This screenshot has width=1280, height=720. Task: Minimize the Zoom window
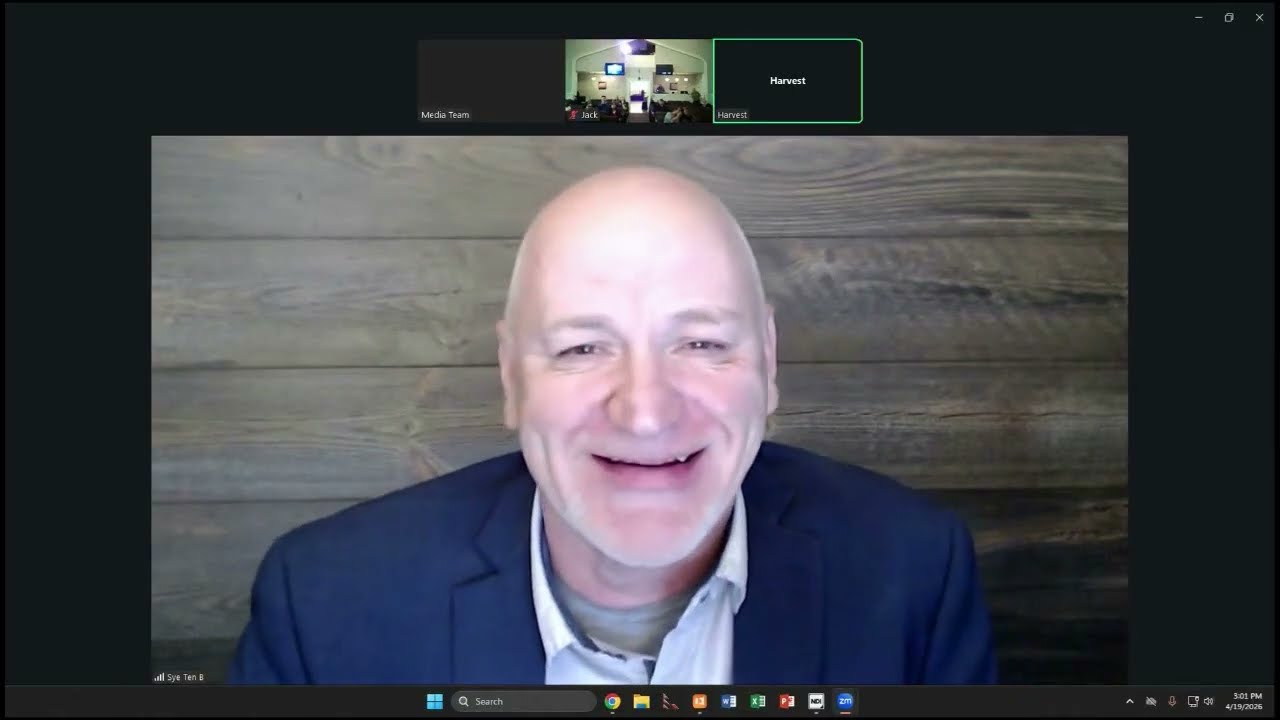tap(1198, 17)
